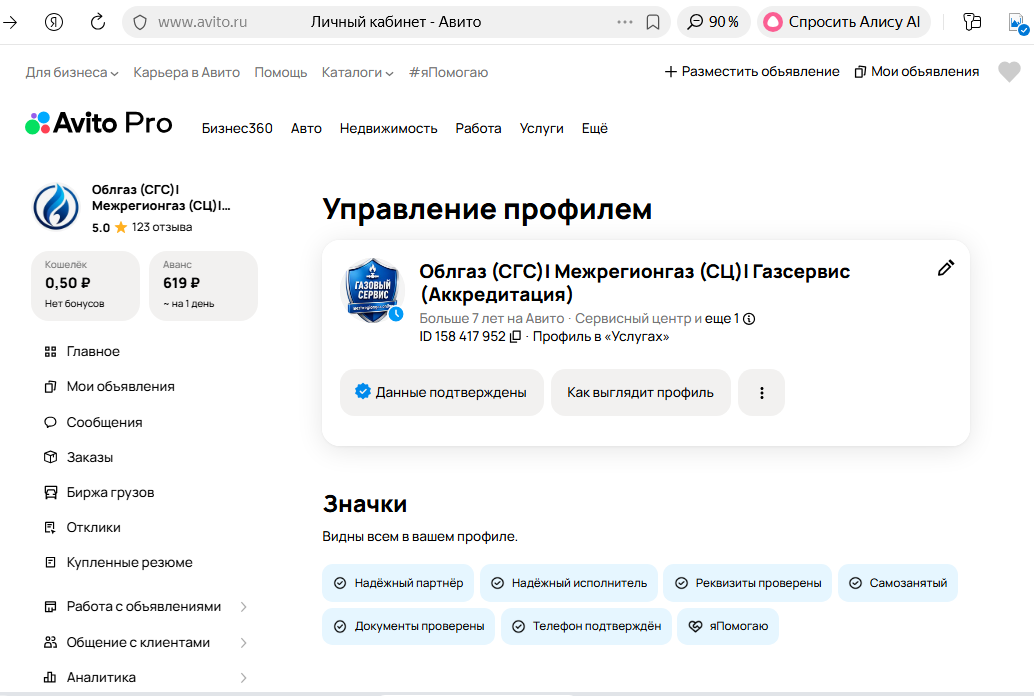The image size is (1034, 696).
Task: Click the Самозанятый badge
Action: coord(897,583)
